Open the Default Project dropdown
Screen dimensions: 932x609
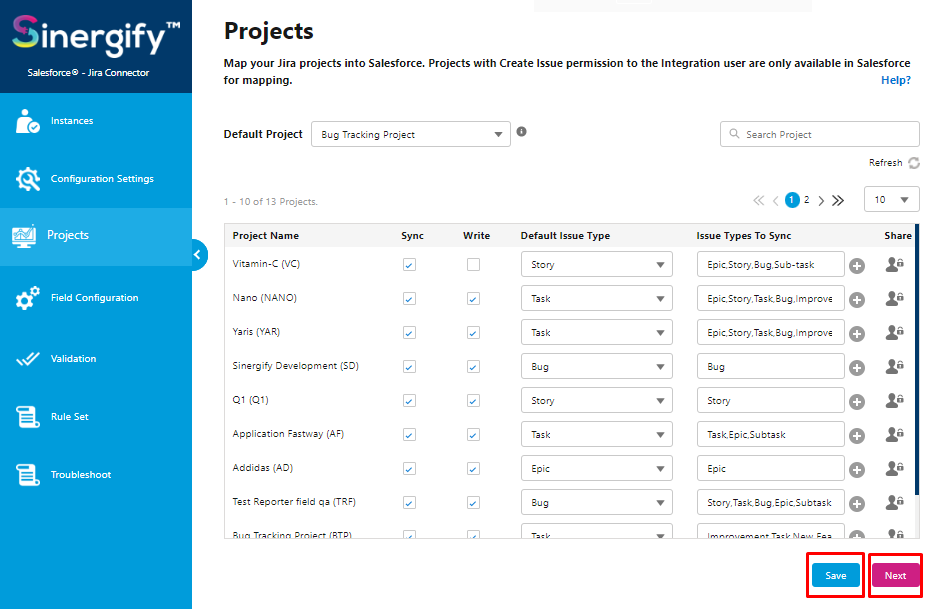411,134
